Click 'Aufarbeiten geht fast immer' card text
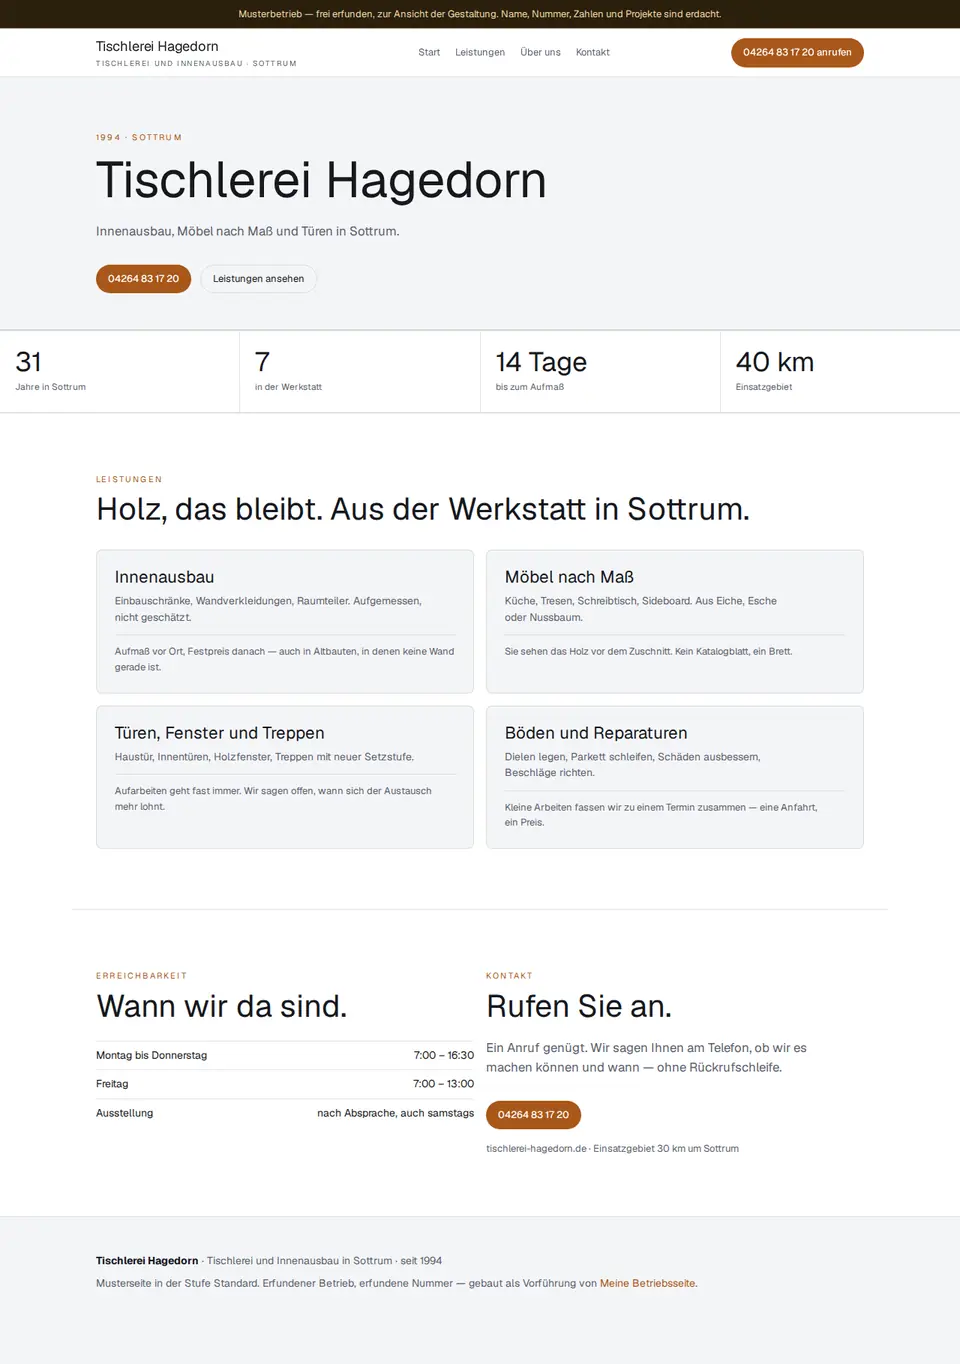960x1364 pixels. pyautogui.click(x=273, y=799)
